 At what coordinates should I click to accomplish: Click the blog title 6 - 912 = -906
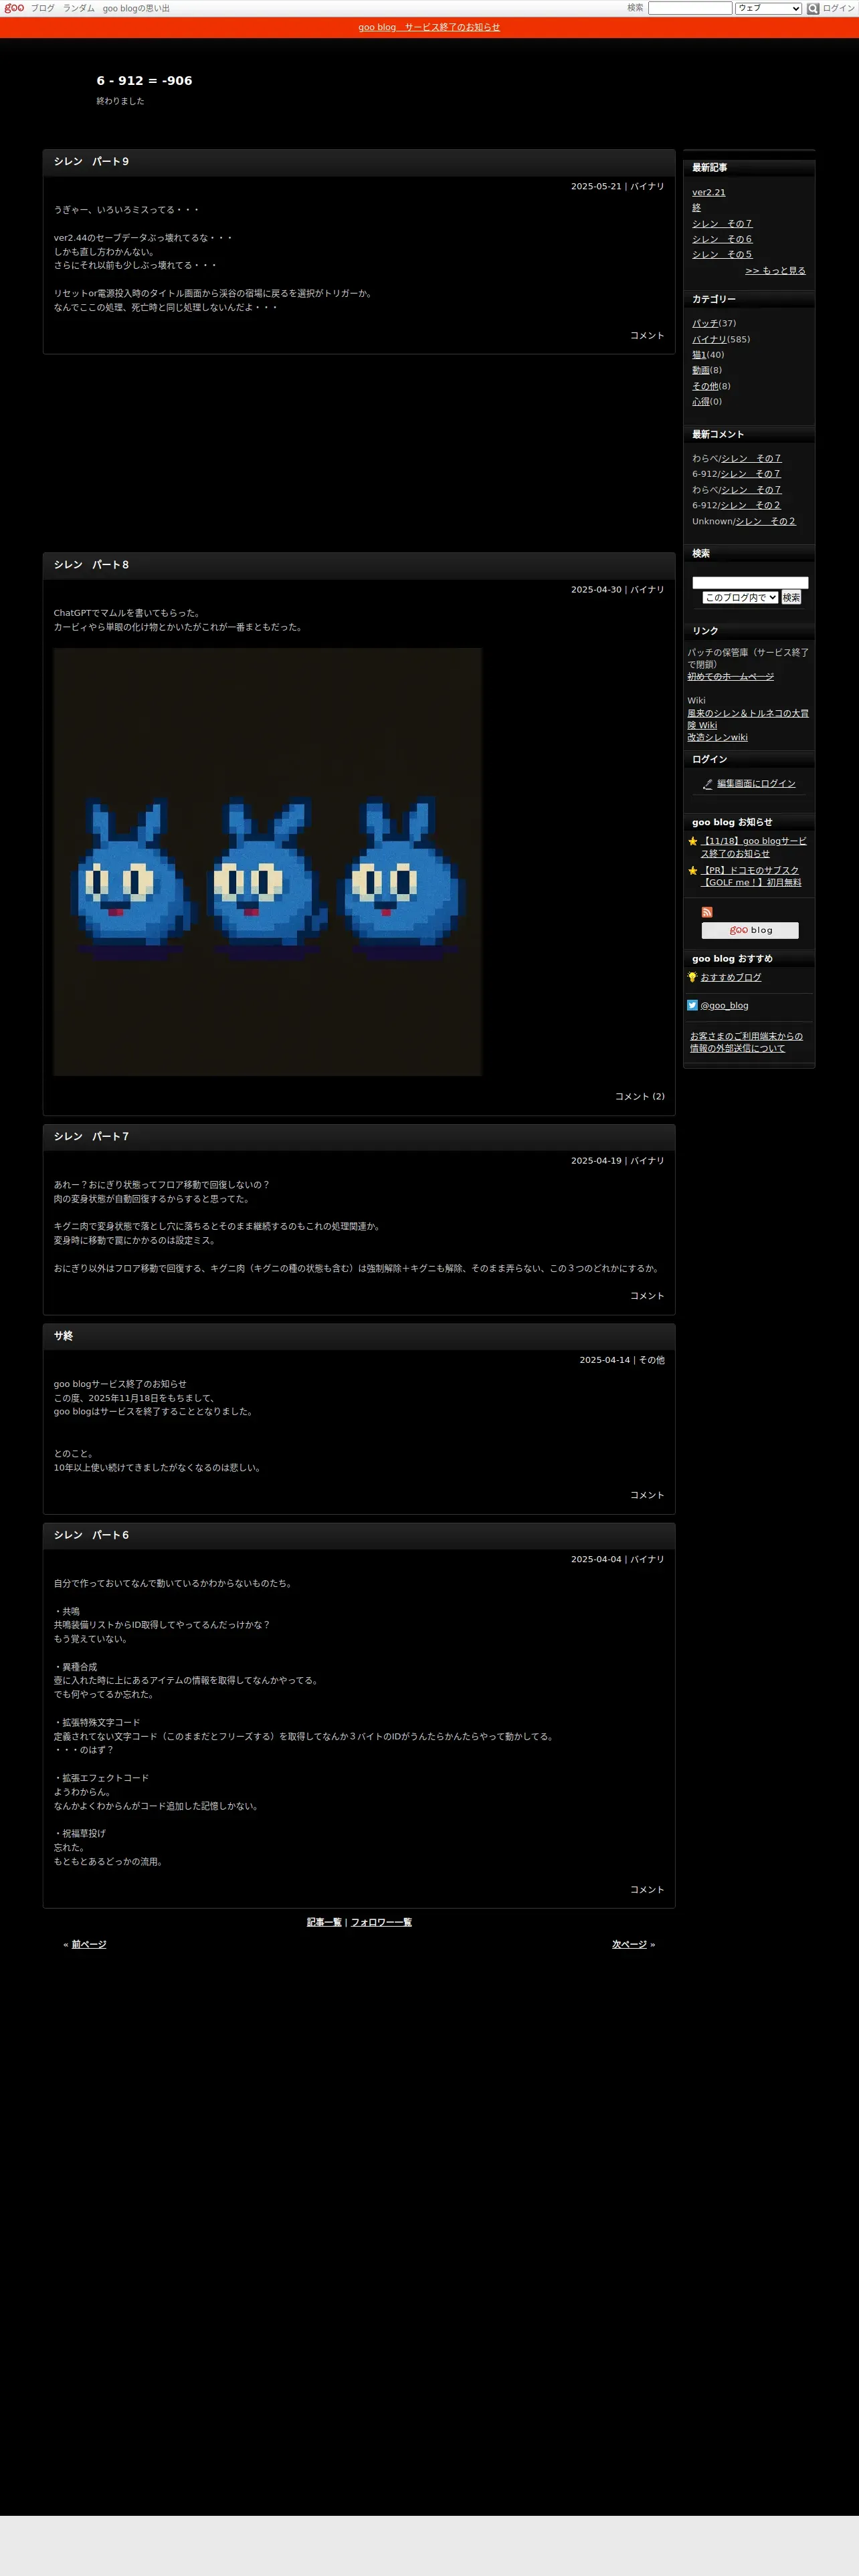[144, 81]
